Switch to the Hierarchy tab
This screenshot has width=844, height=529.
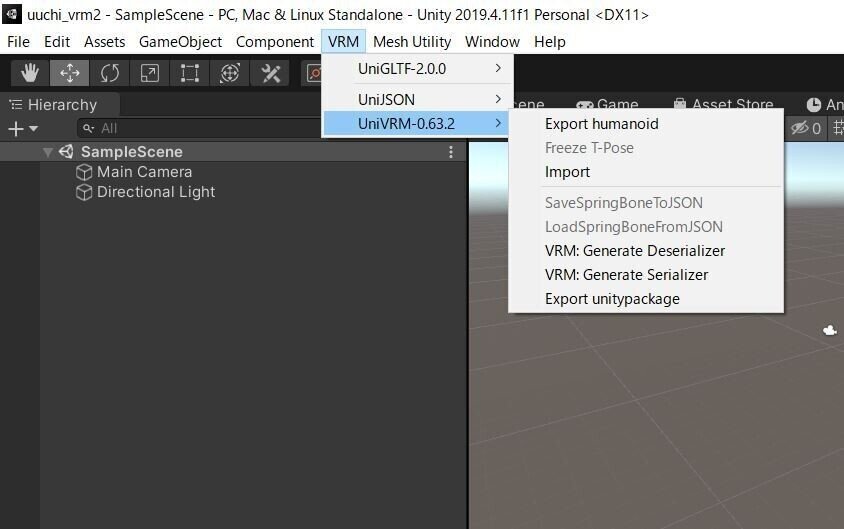point(60,104)
